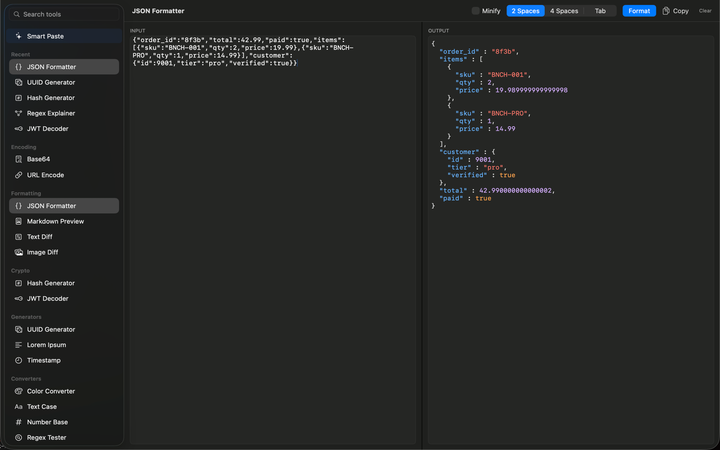Screen dimensions: 720x450
Task: Click the Text Case label
Action: tap(42, 407)
